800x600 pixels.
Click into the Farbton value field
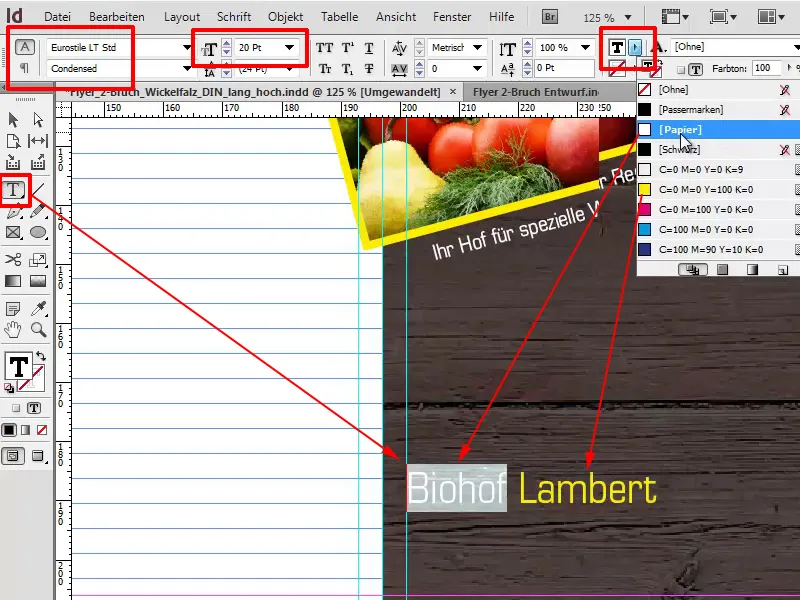(766, 68)
